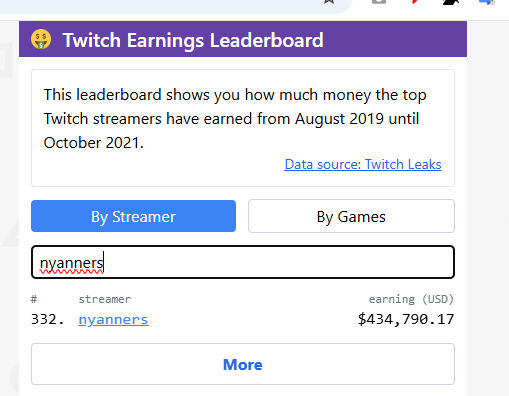509x396 pixels.
Task: Bookmark this page with the star icon
Action: 329,2
